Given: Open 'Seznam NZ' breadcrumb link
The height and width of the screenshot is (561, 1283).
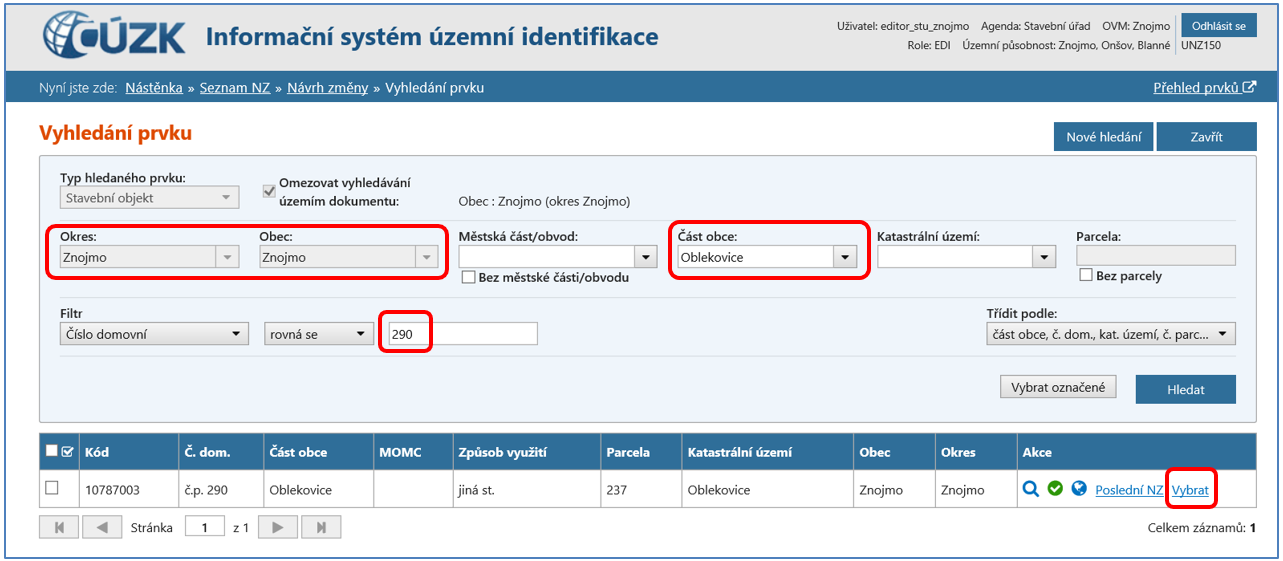Looking at the screenshot, I should click(234, 88).
